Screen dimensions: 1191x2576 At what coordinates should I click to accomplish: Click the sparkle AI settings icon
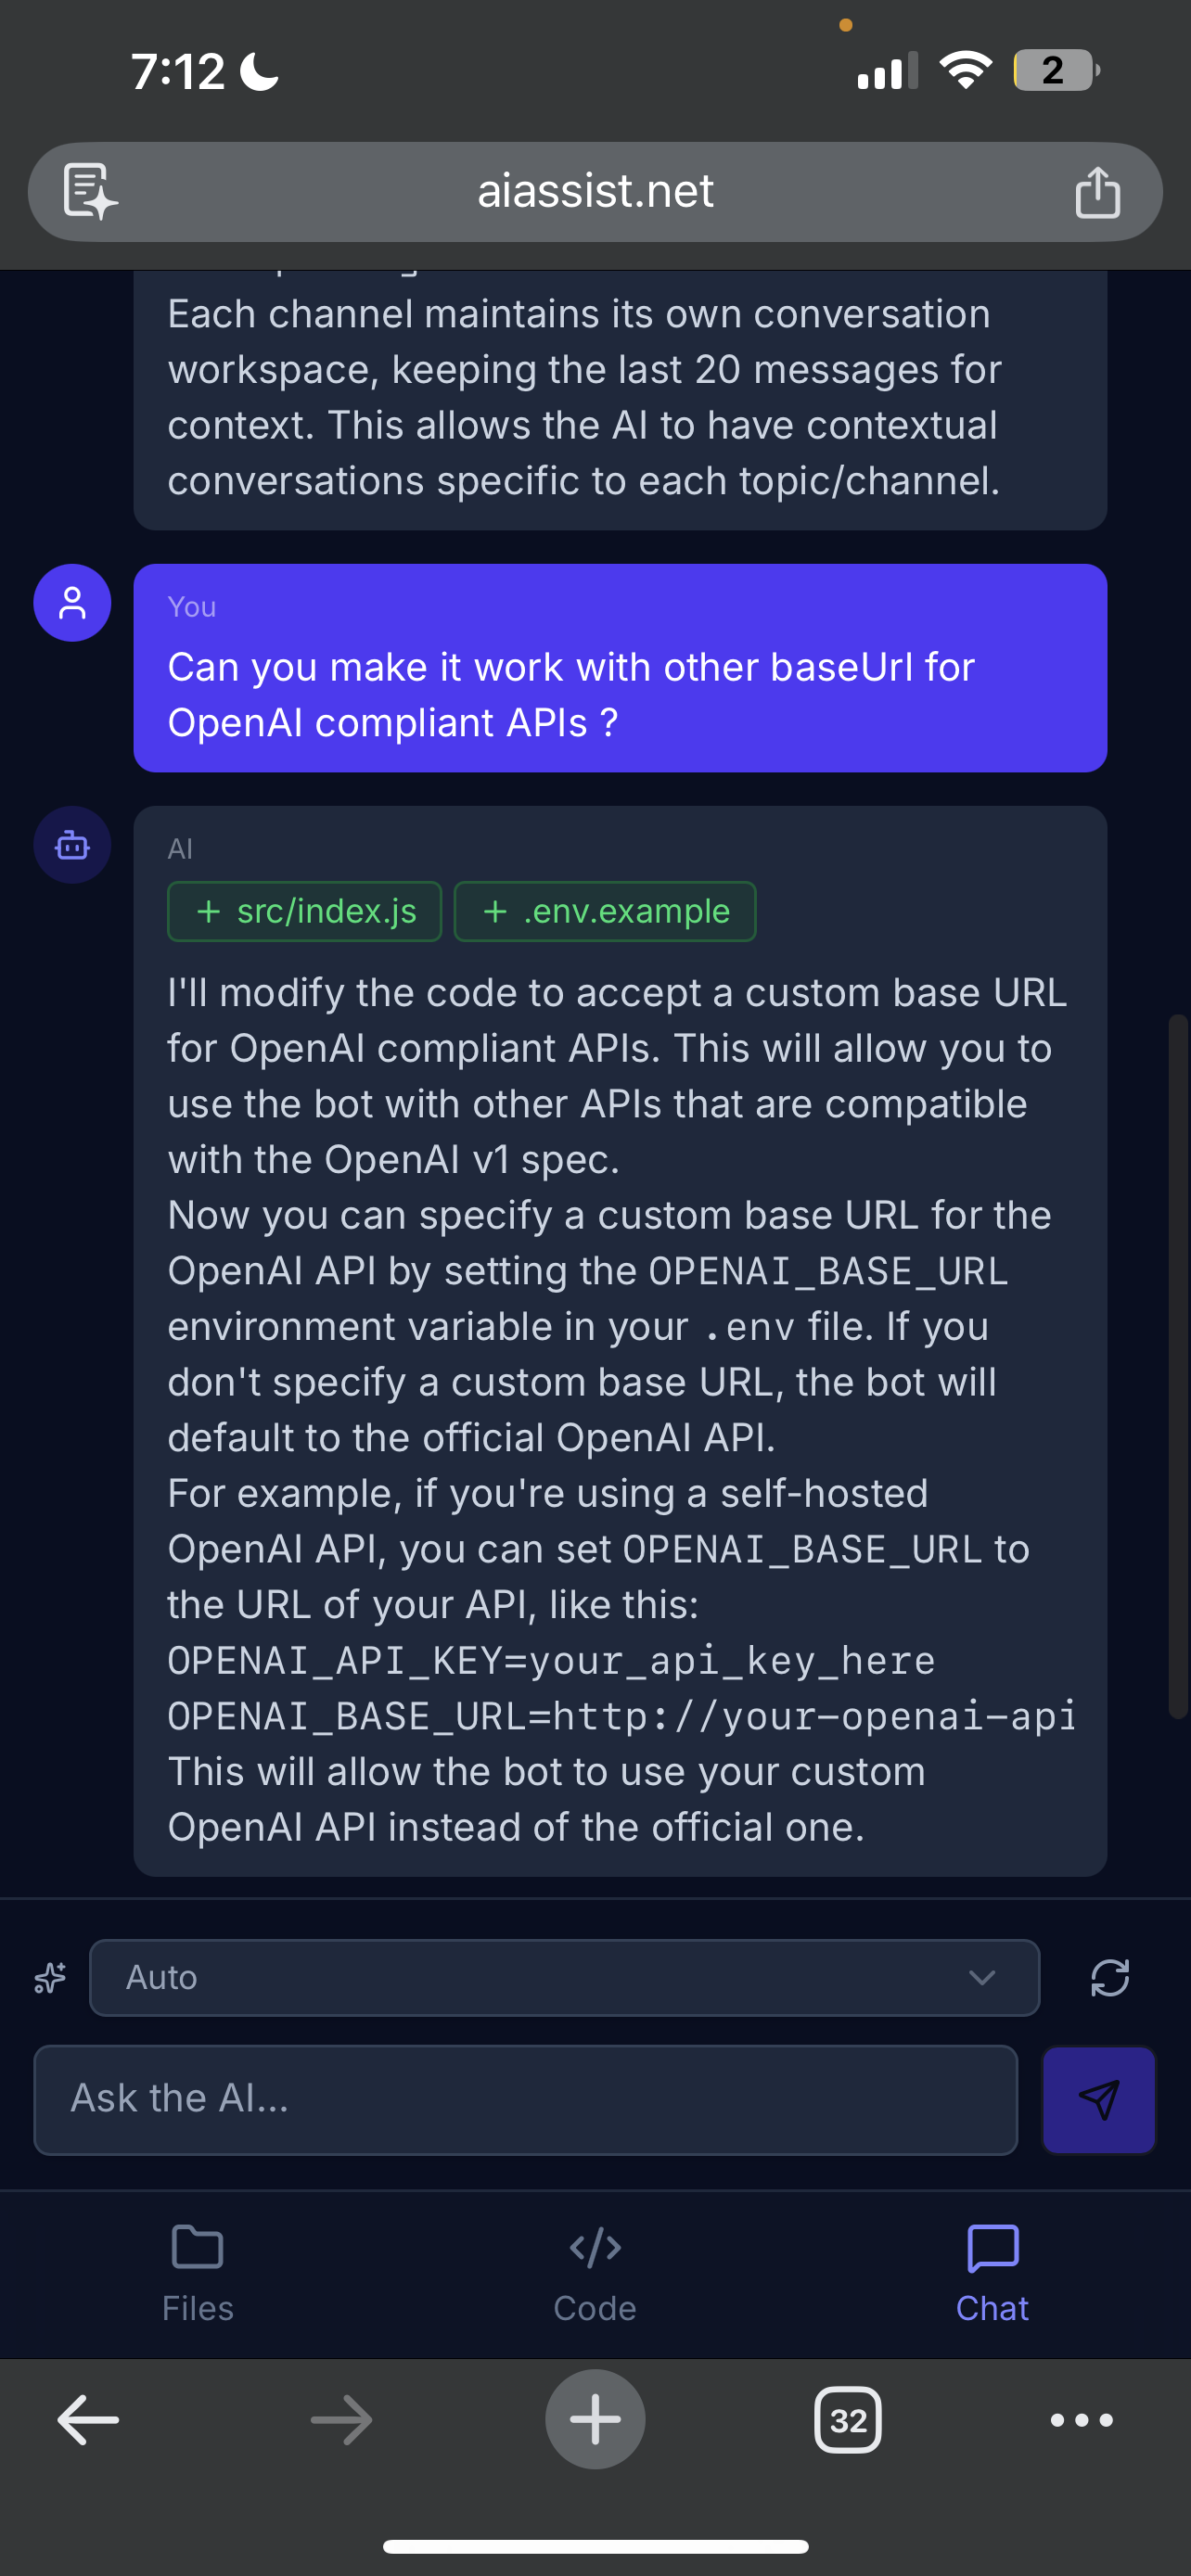[47, 1977]
